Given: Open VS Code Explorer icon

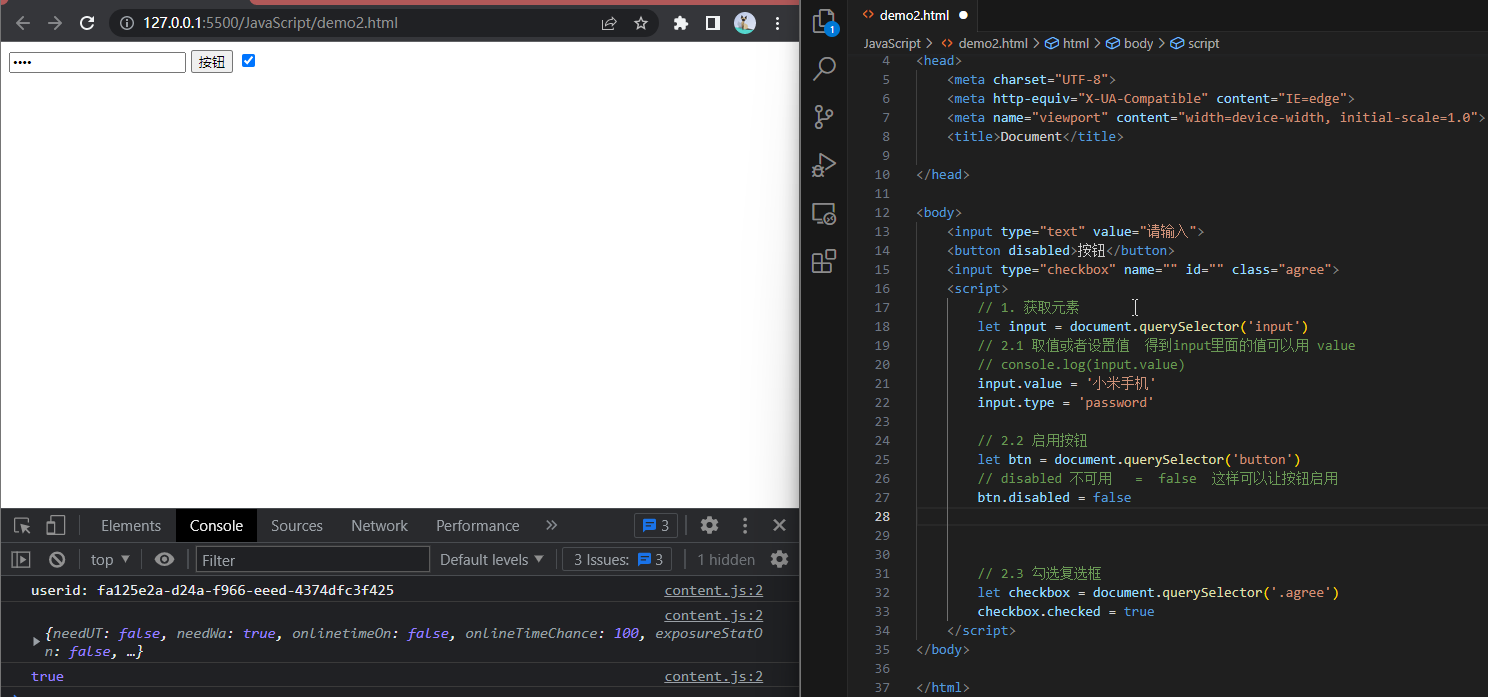Looking at the screenshot, I should 824,21.
